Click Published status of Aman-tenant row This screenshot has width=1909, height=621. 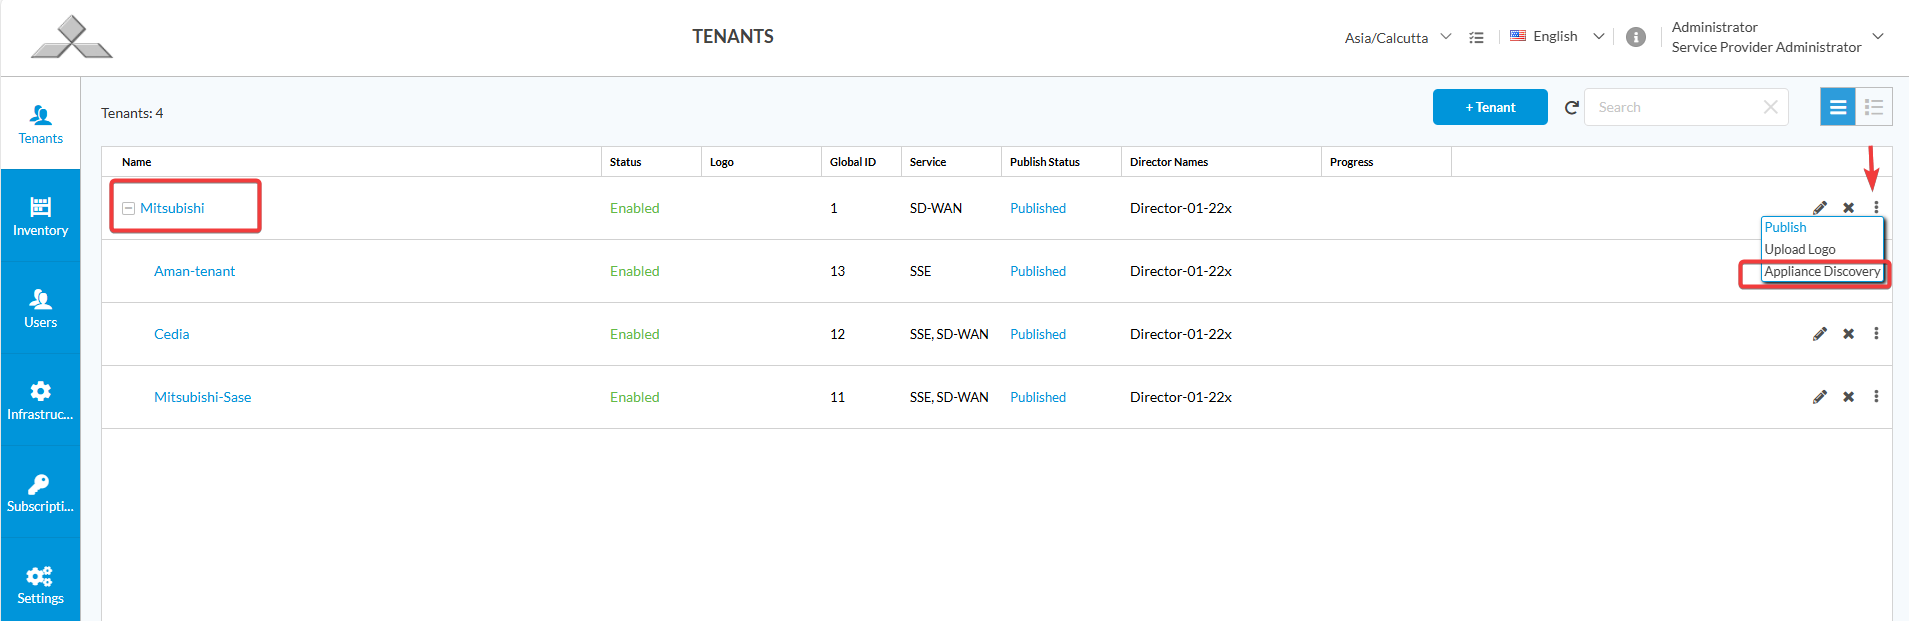pyautogui.click(x=1038, y=271)
